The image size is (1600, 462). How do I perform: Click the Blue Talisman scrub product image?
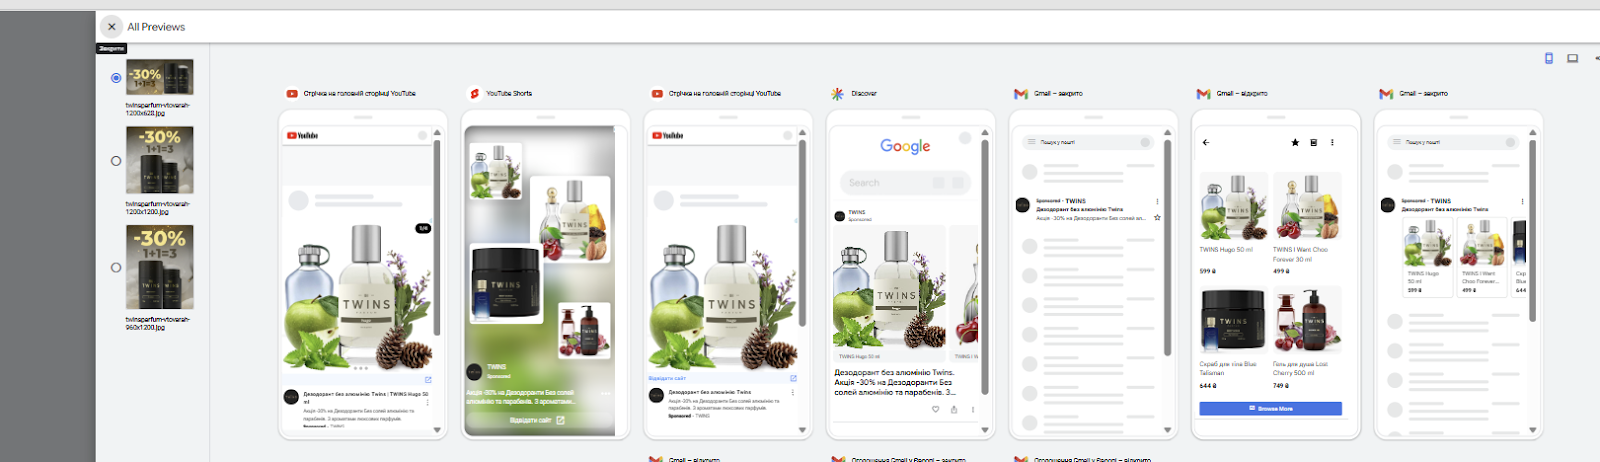tap(1233, 321)
